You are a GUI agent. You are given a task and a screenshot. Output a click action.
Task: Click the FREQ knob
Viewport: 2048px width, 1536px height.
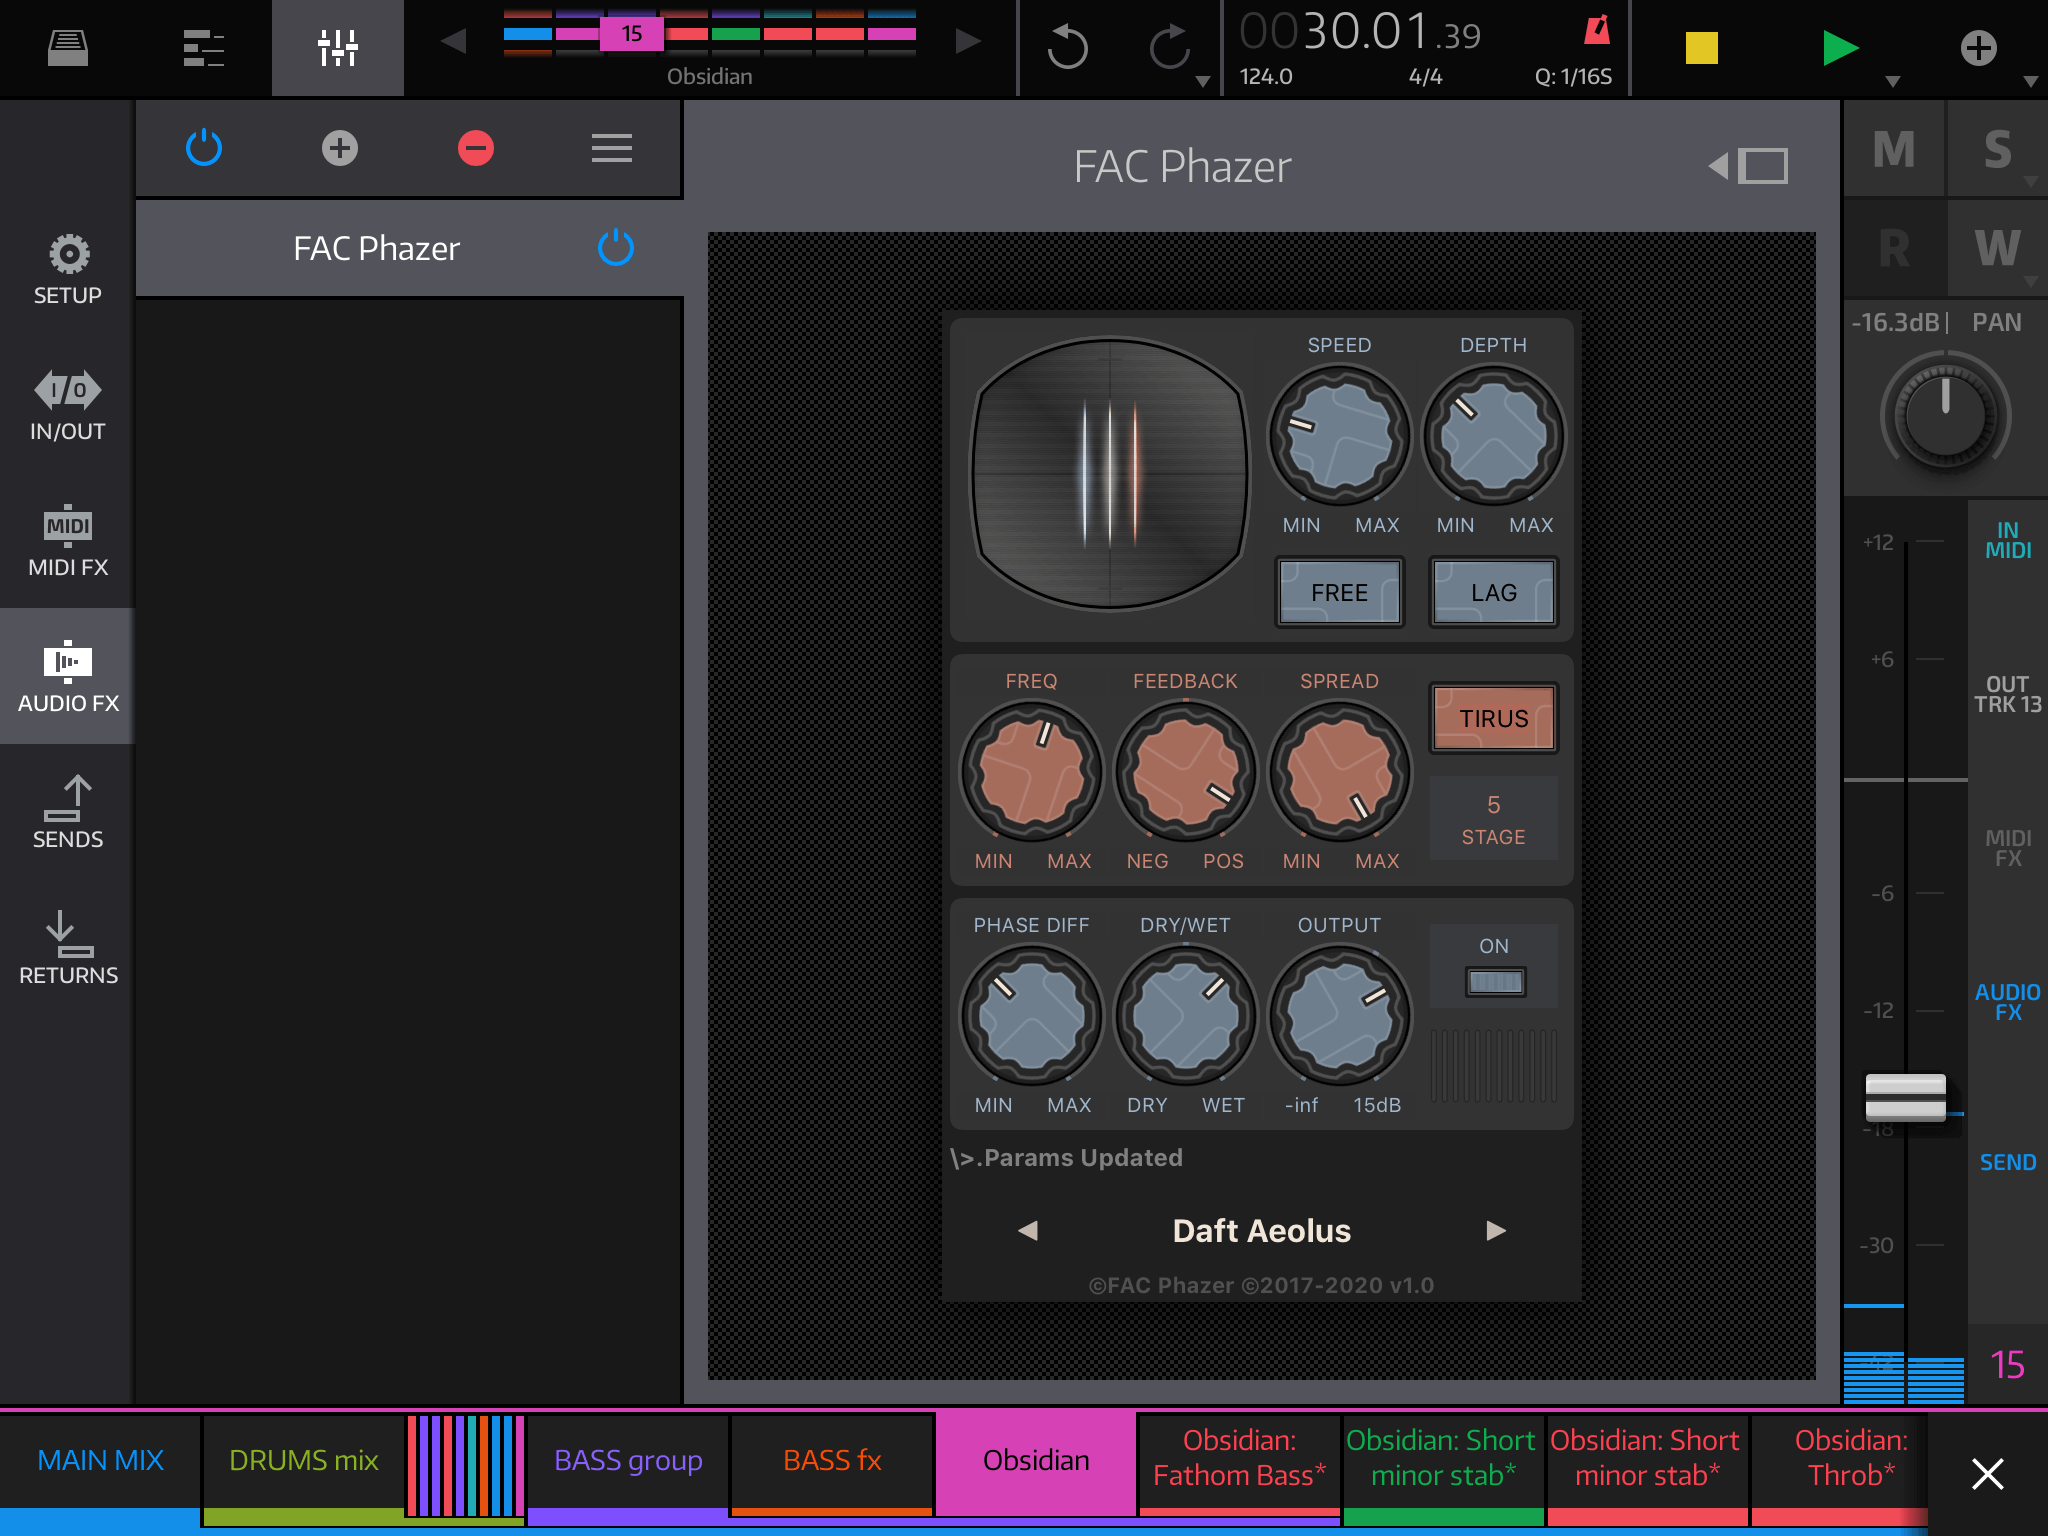[x=1031, y=771]
